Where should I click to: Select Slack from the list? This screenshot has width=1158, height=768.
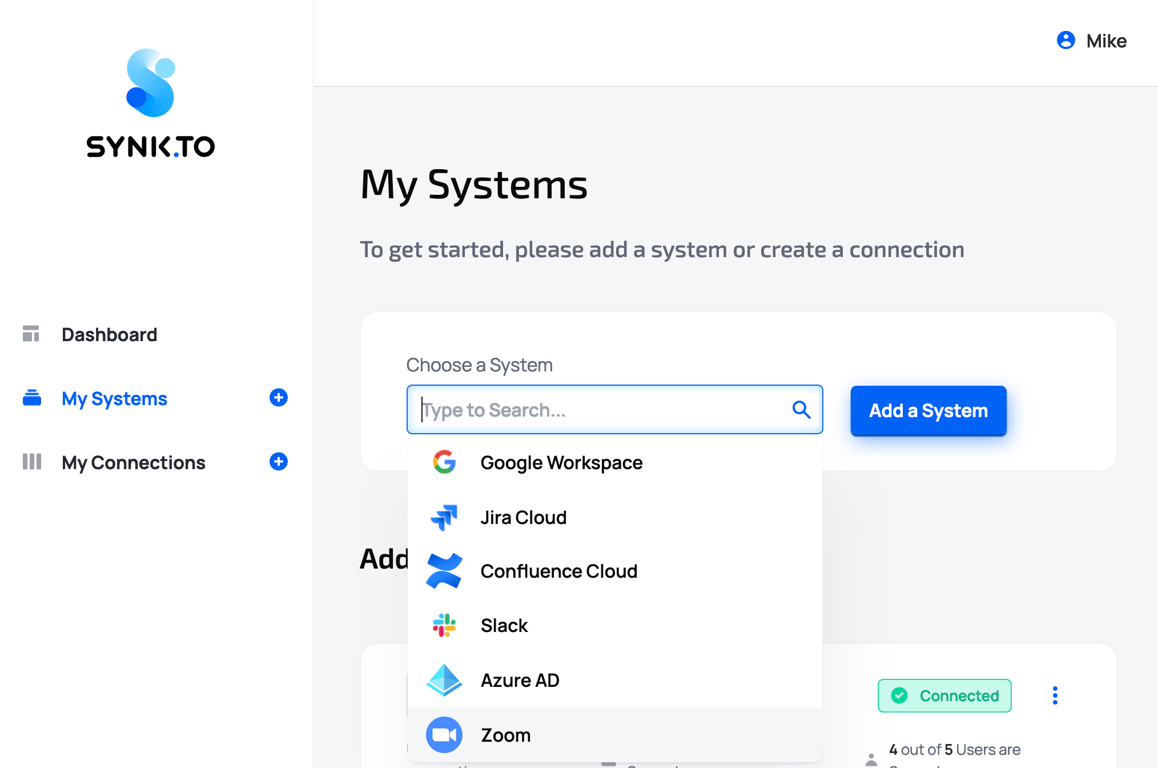614,625
